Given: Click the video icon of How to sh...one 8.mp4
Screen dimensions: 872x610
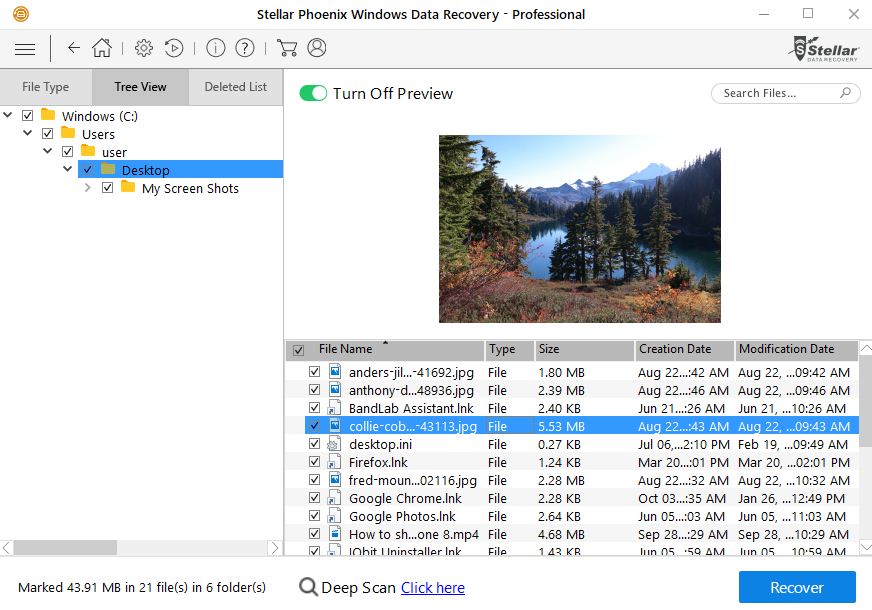Looking at the screenshot, I should coord(334,533).
